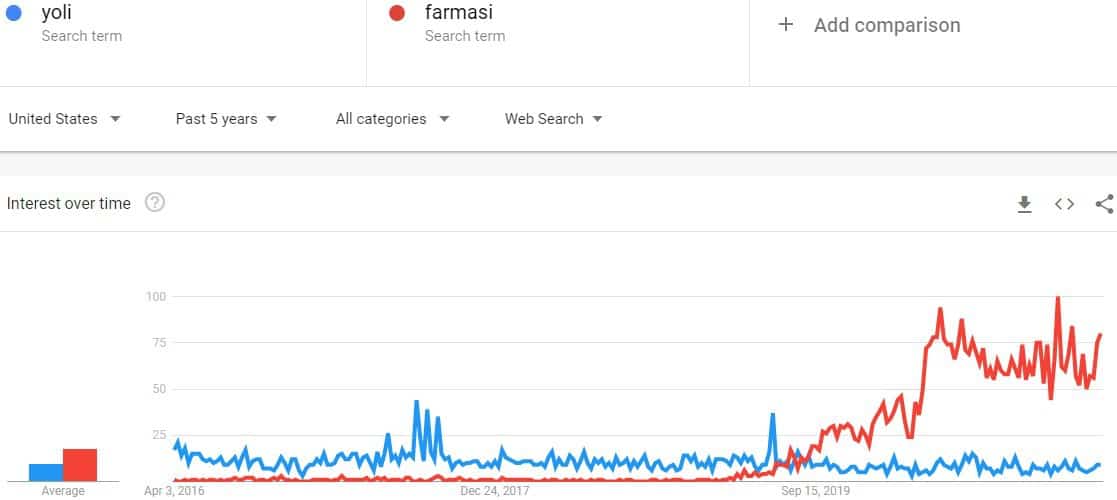Click the red Average bar
Screen dimensions: 1117x500
(80, 465)
